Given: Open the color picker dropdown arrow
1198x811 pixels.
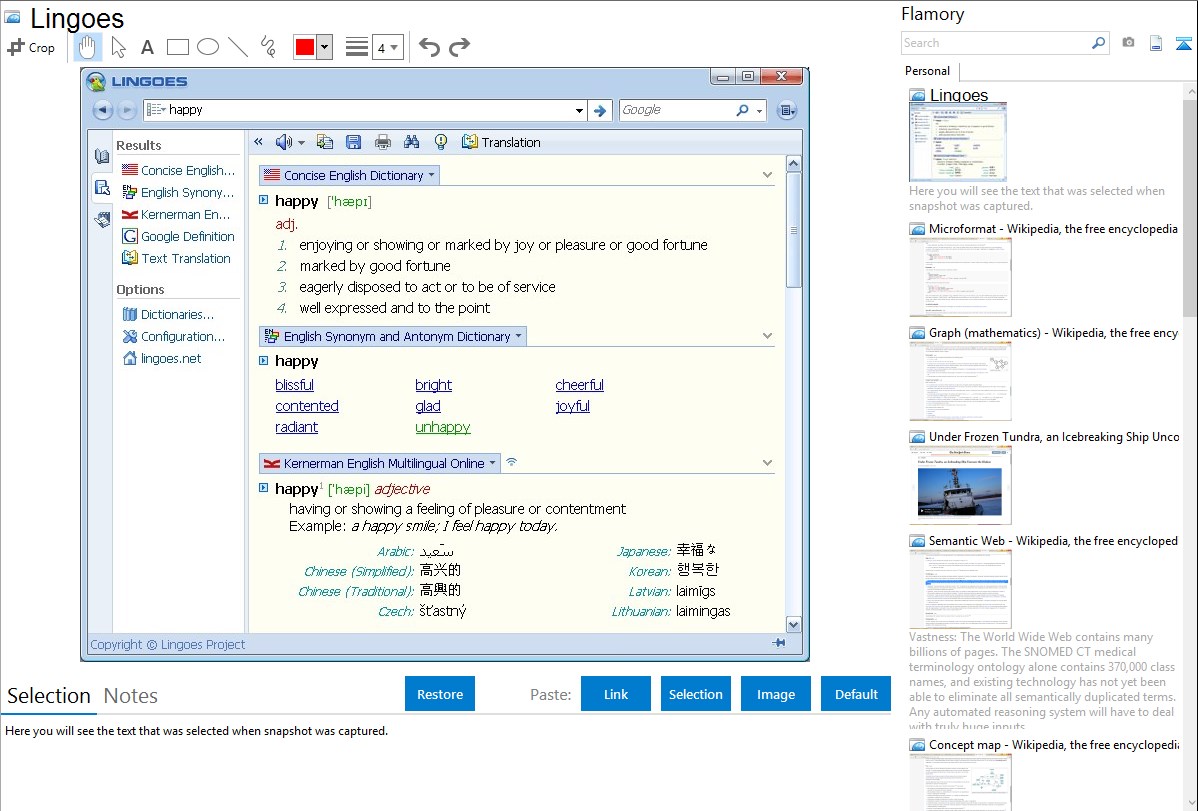Looking at the screenshot, I should click(324, 47).
